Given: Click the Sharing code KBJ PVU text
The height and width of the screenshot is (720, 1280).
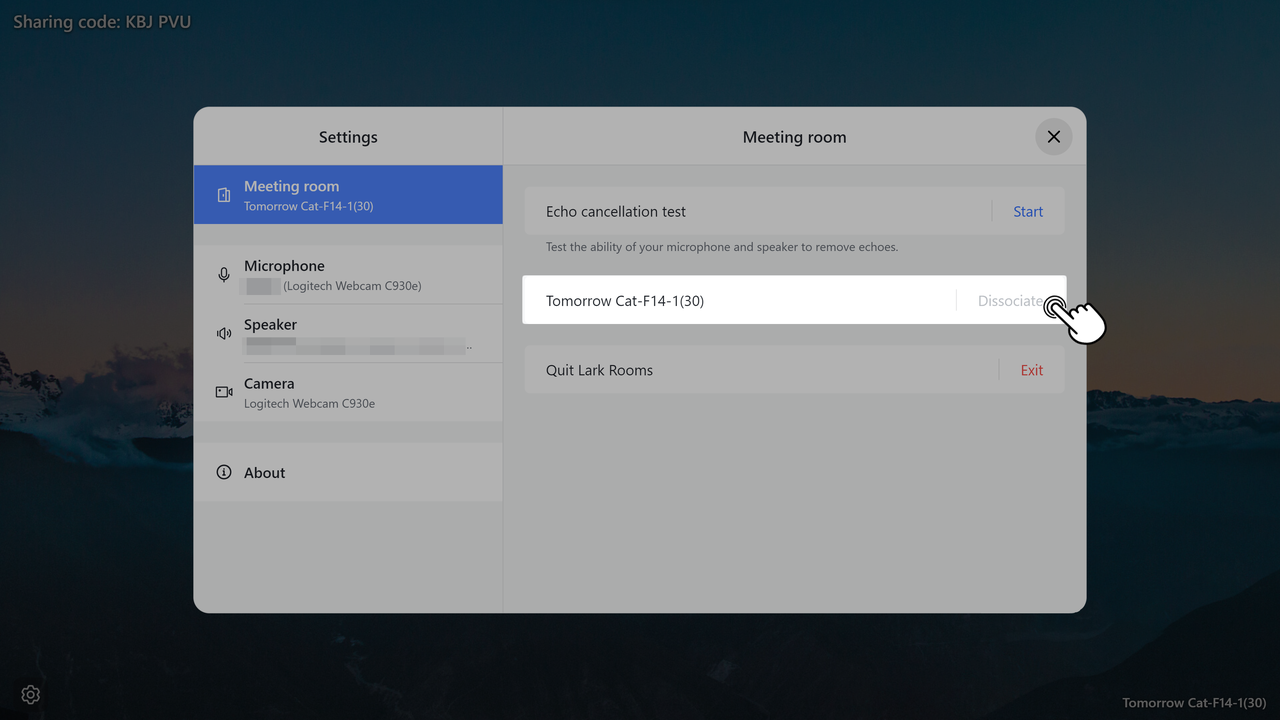Looking at the screenshot, I should point(102,21).
